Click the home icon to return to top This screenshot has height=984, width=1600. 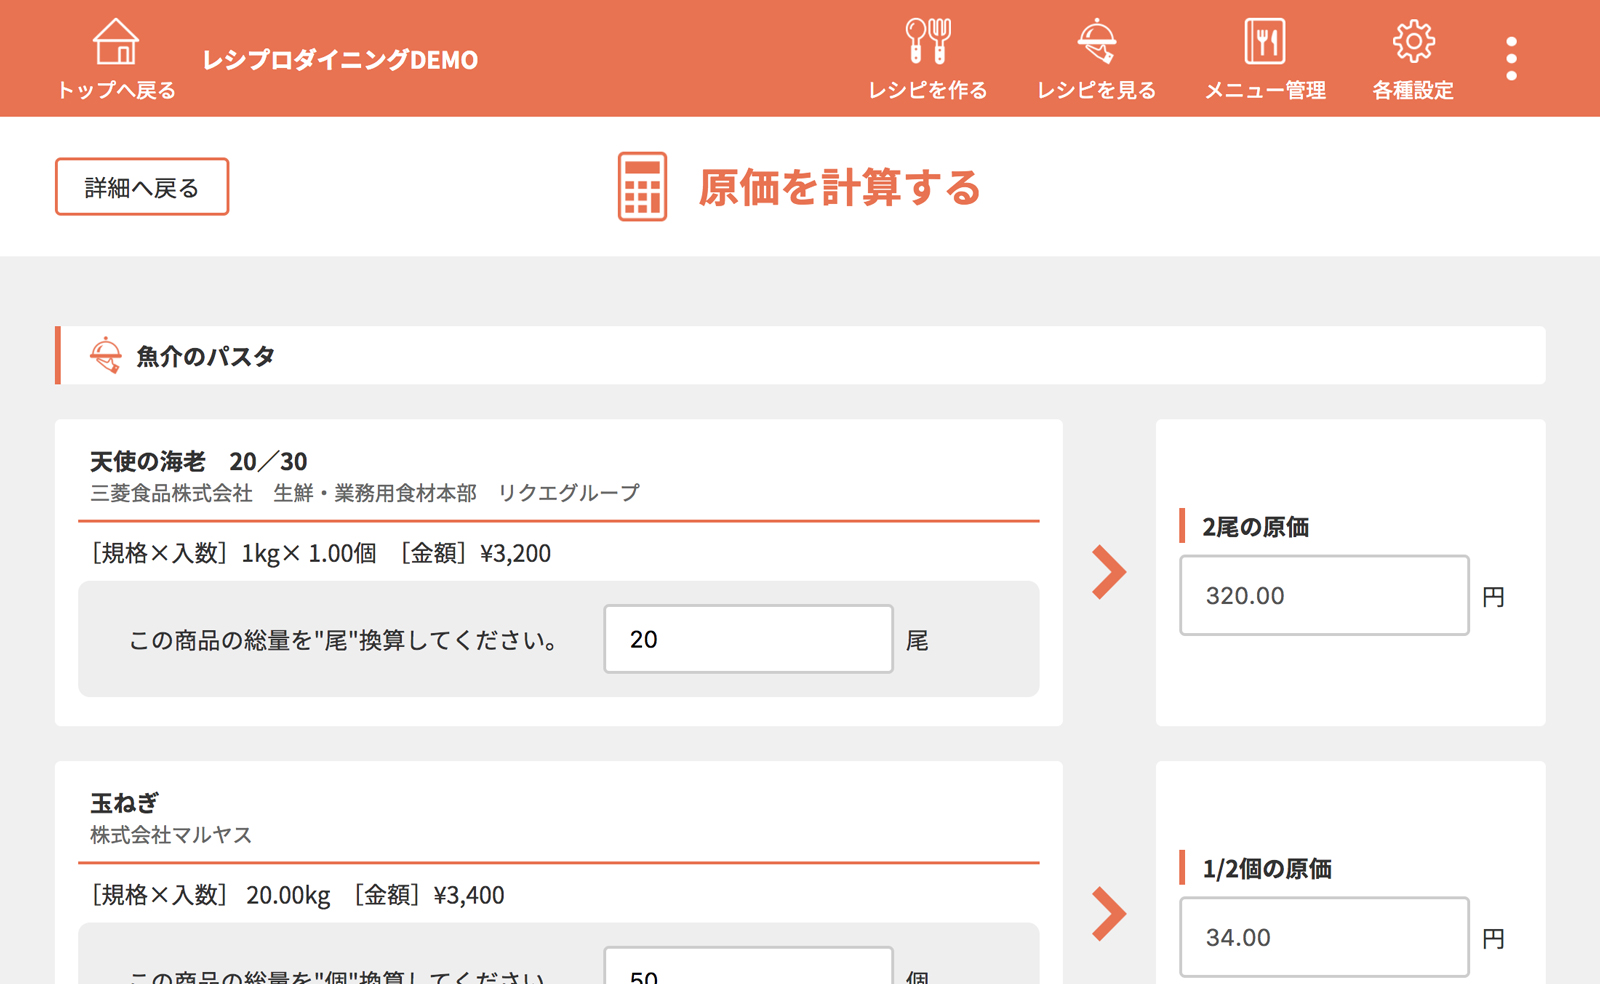click(x=116, y=42)
